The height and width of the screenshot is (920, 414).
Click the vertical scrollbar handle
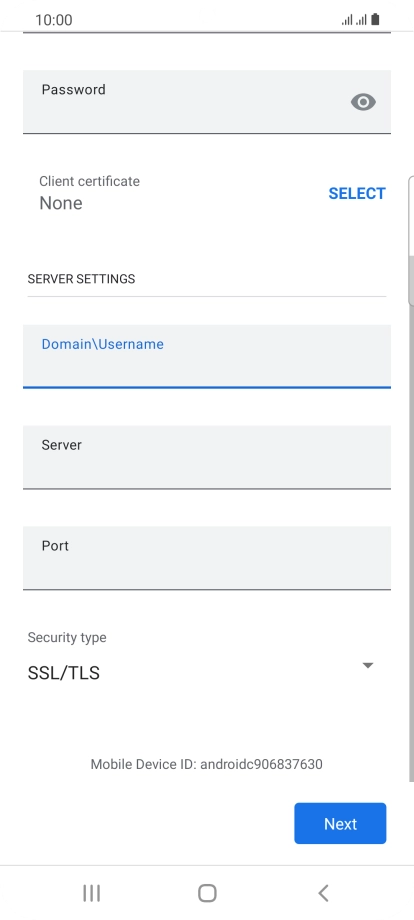pos(411,241)
